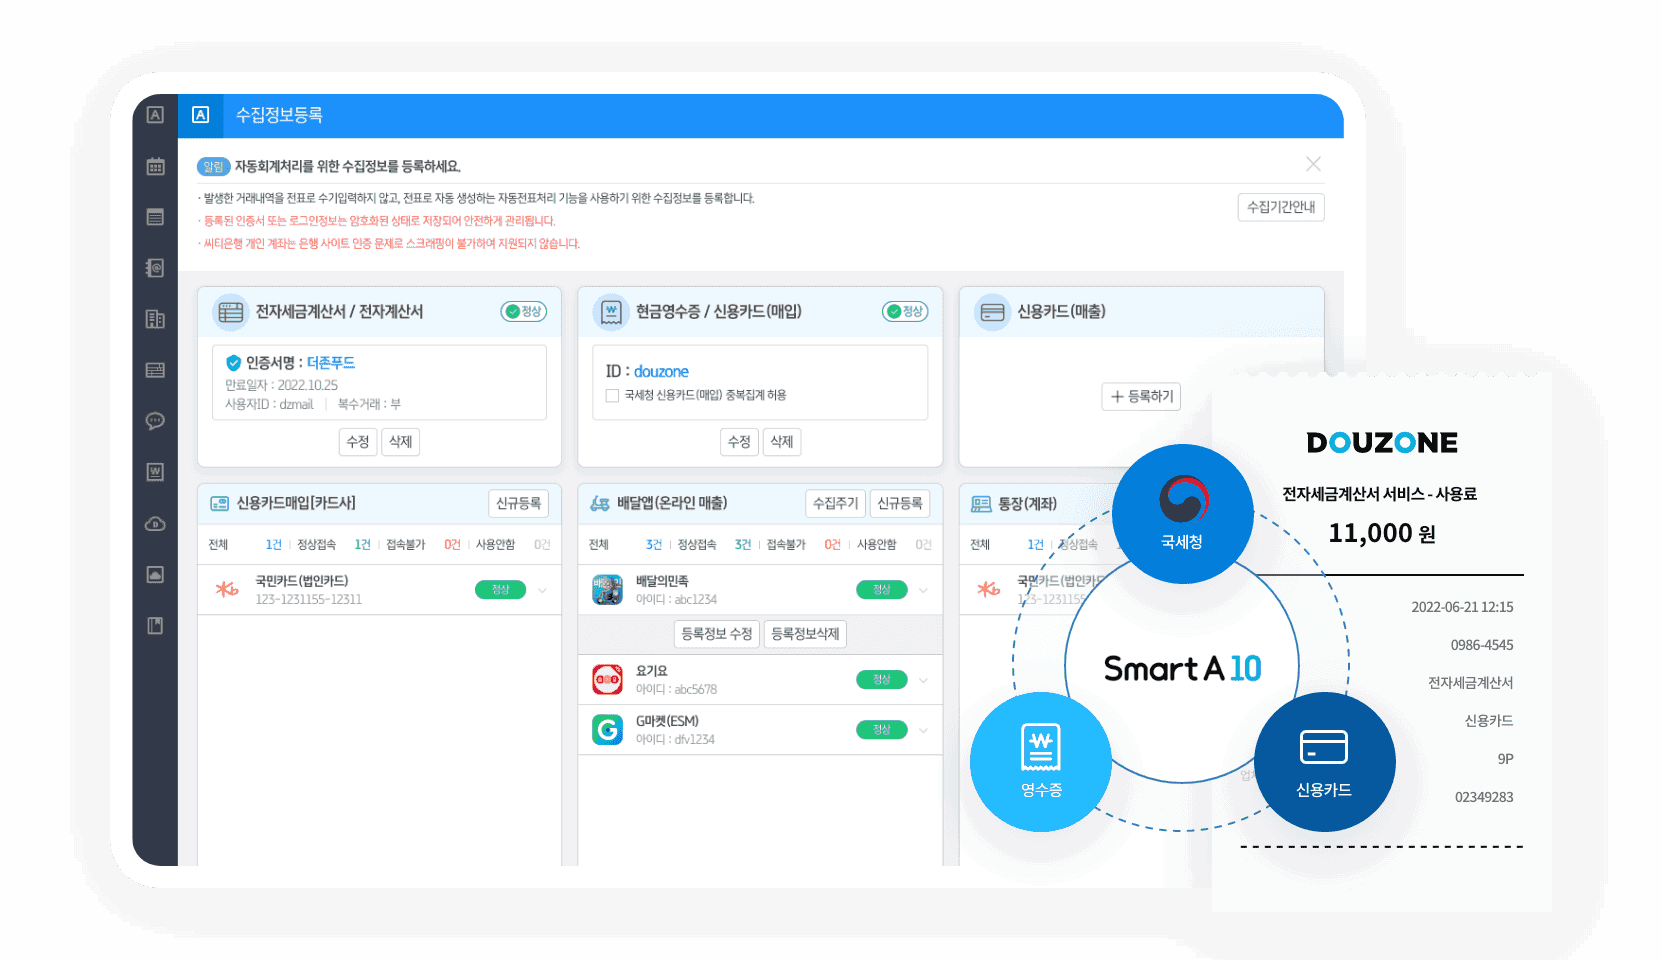
Task: Click the bookmark book icon in sidebar
Action: pos(155,625)
